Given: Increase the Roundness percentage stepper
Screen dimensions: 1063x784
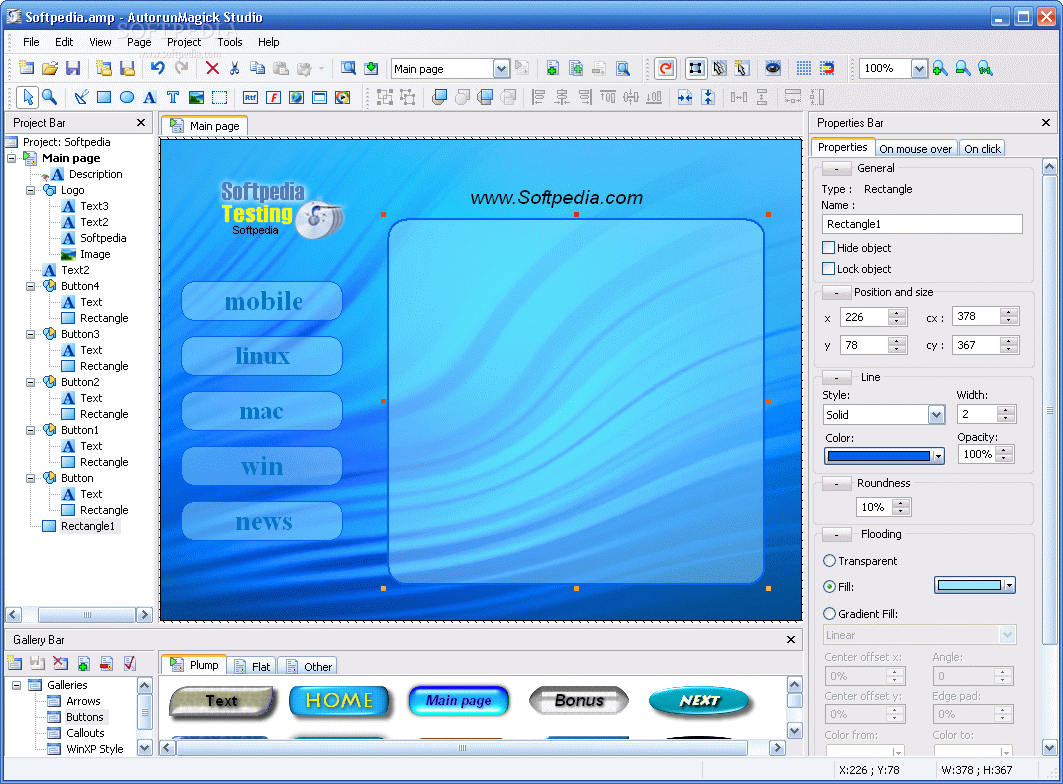Looking at the screenshot, I should coord(901,503).
